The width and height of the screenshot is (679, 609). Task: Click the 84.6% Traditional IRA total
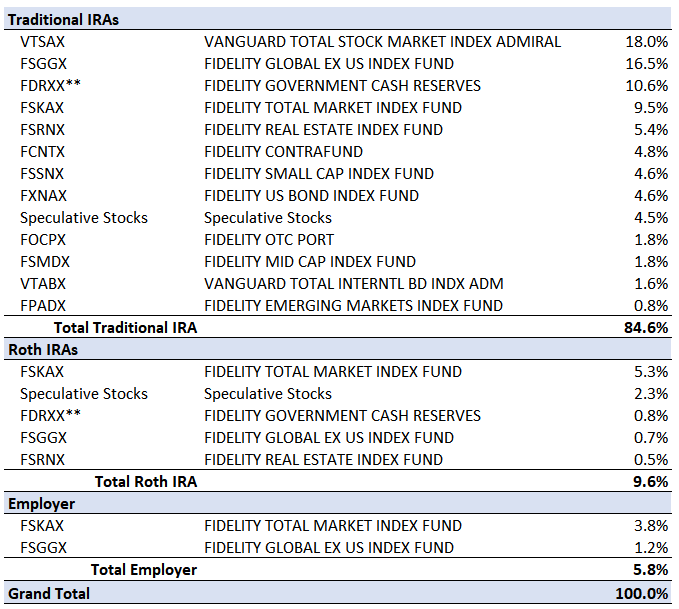click(646, 328)
